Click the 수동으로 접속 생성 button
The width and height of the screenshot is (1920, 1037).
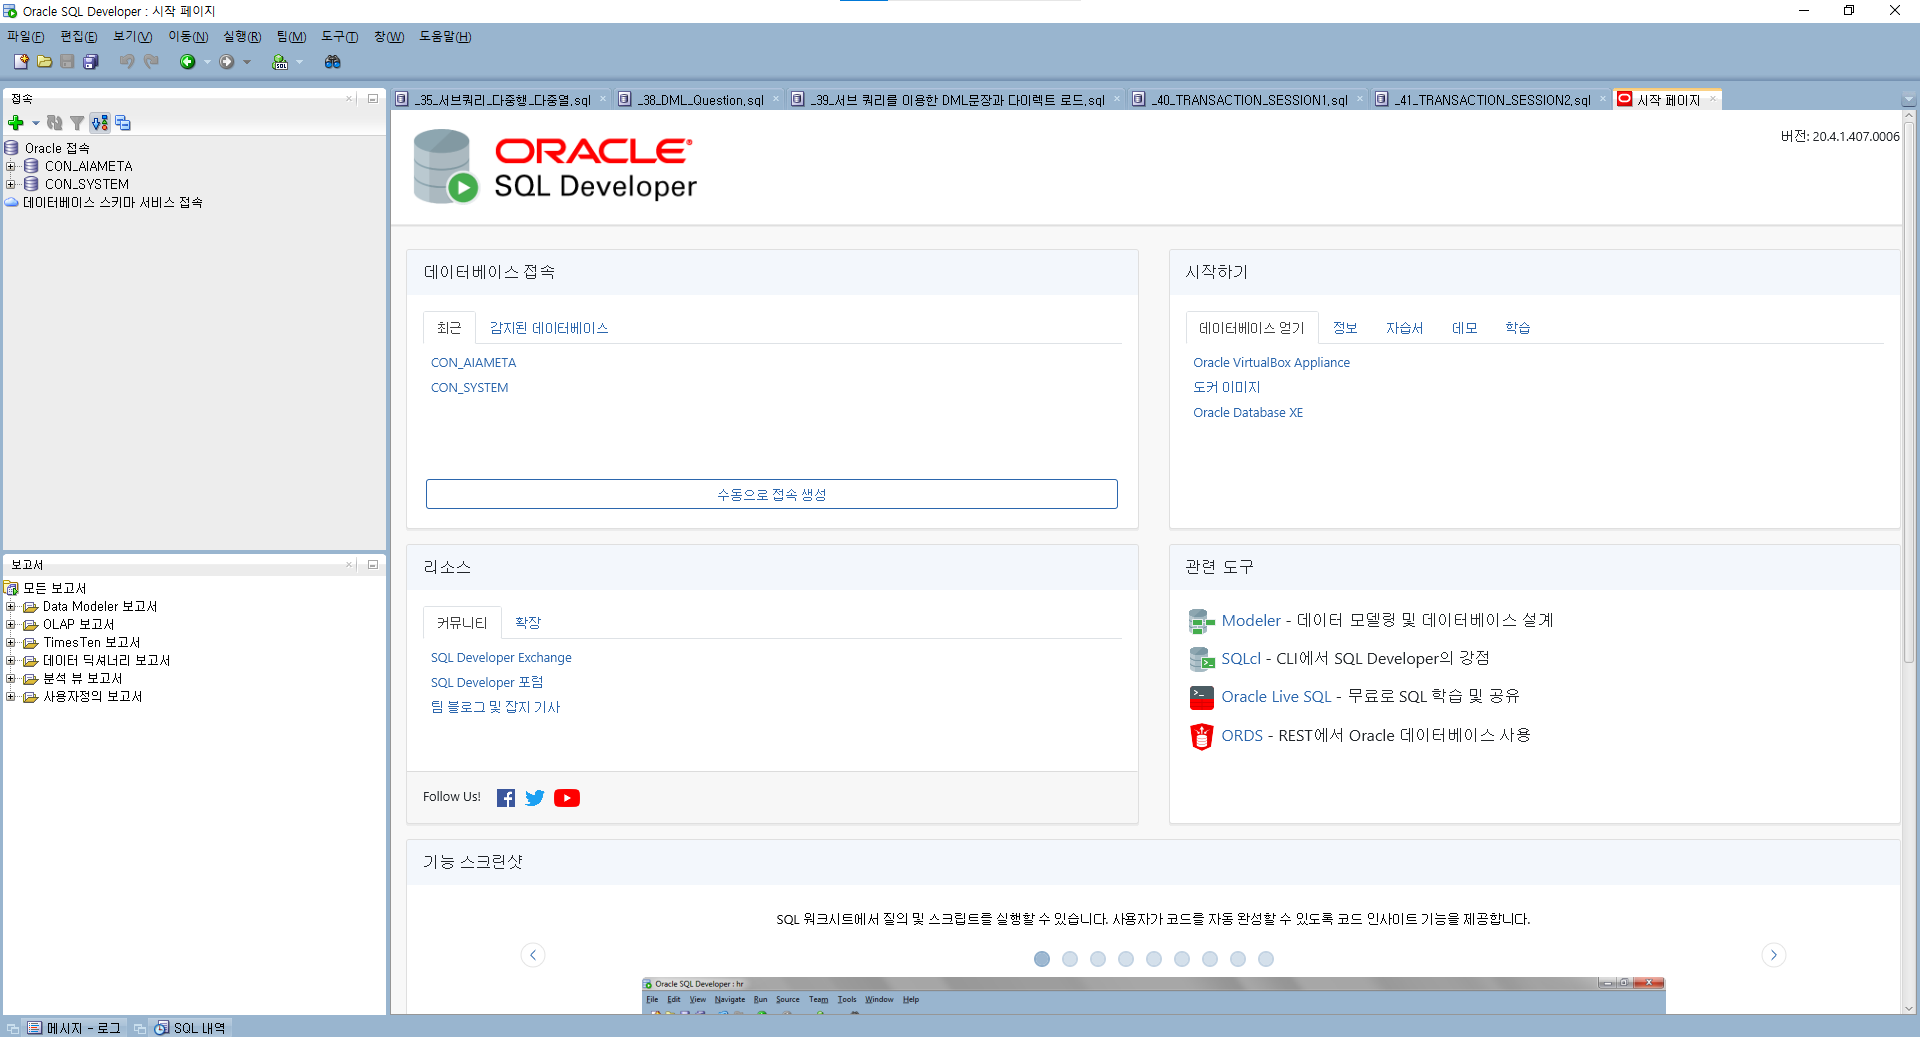pos(772,494)
